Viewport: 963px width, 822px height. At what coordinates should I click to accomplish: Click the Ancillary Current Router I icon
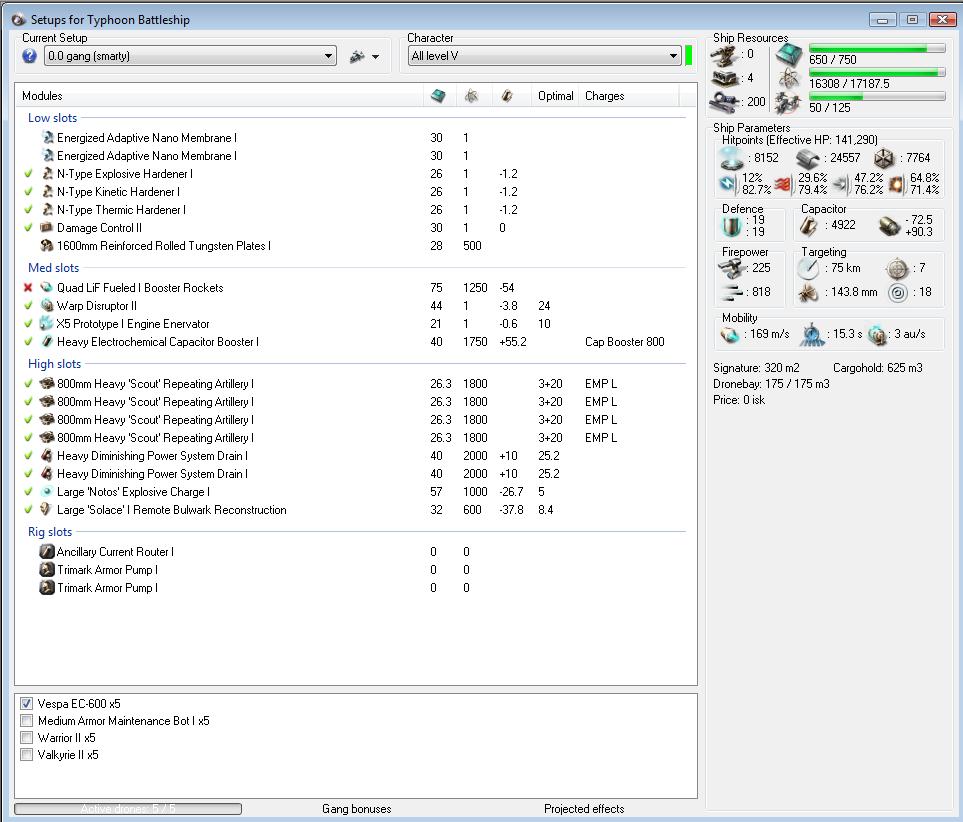(47, 552)
